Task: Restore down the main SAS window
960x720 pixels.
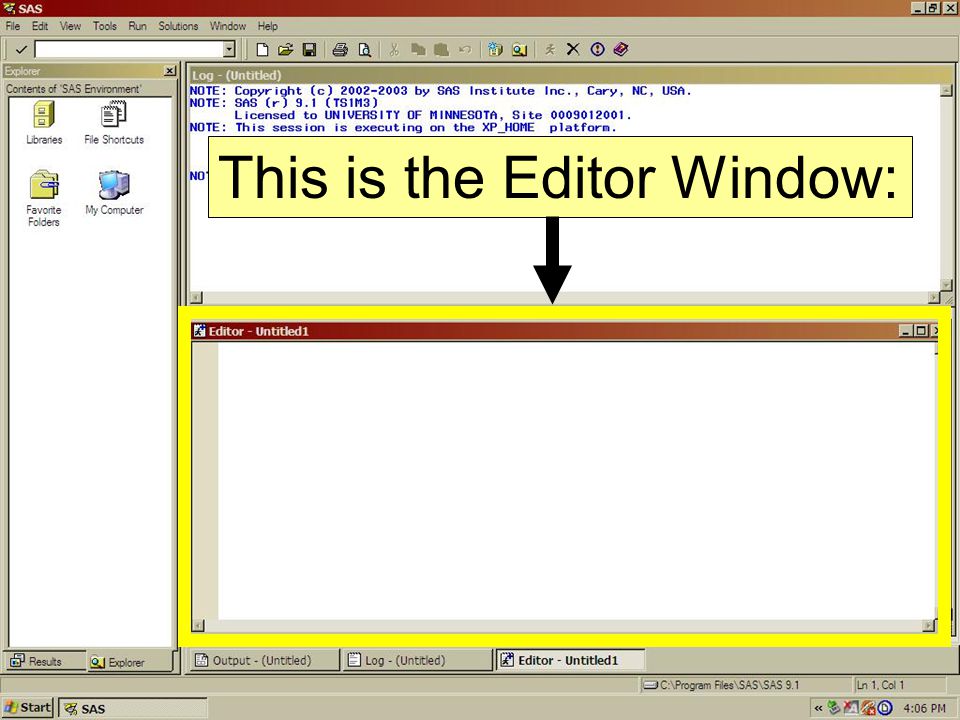Action: [x=932, y=8]
